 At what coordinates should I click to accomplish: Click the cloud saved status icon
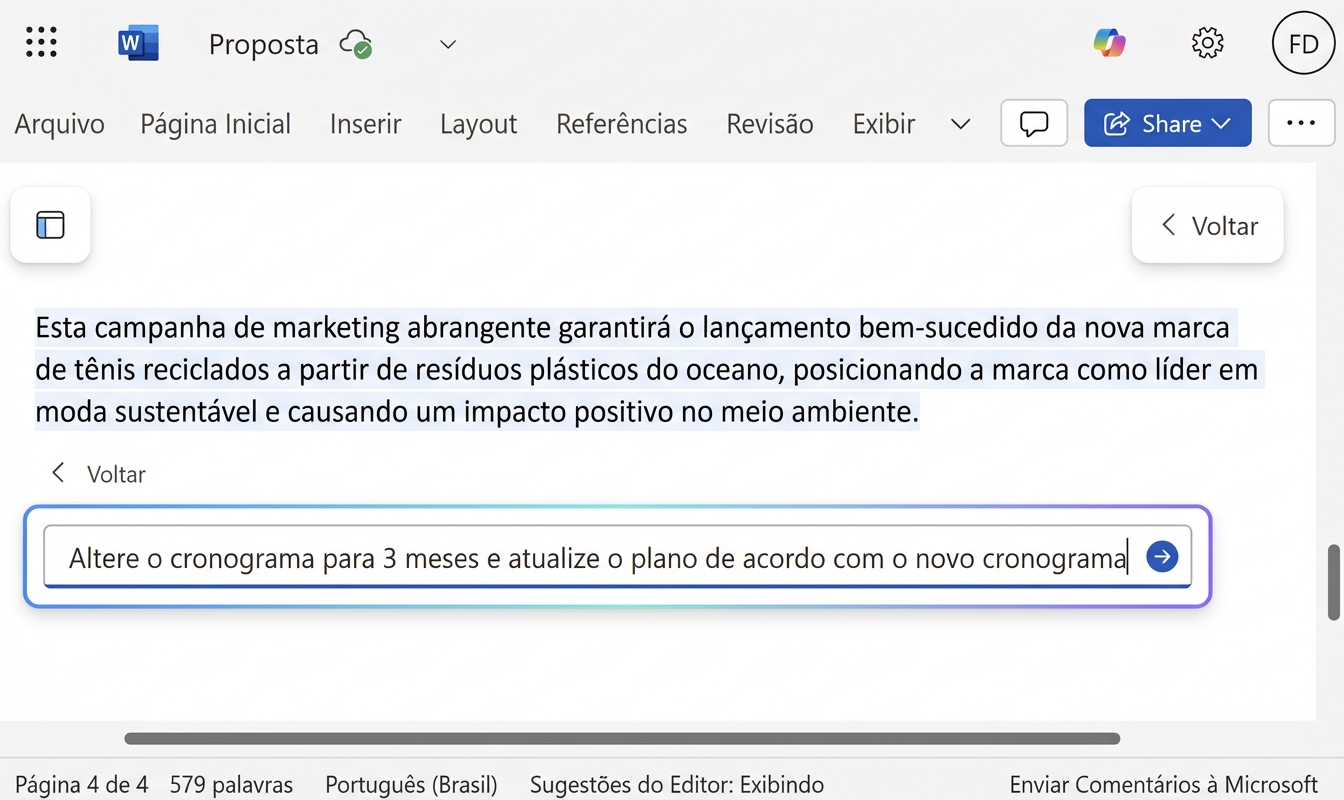355,44
